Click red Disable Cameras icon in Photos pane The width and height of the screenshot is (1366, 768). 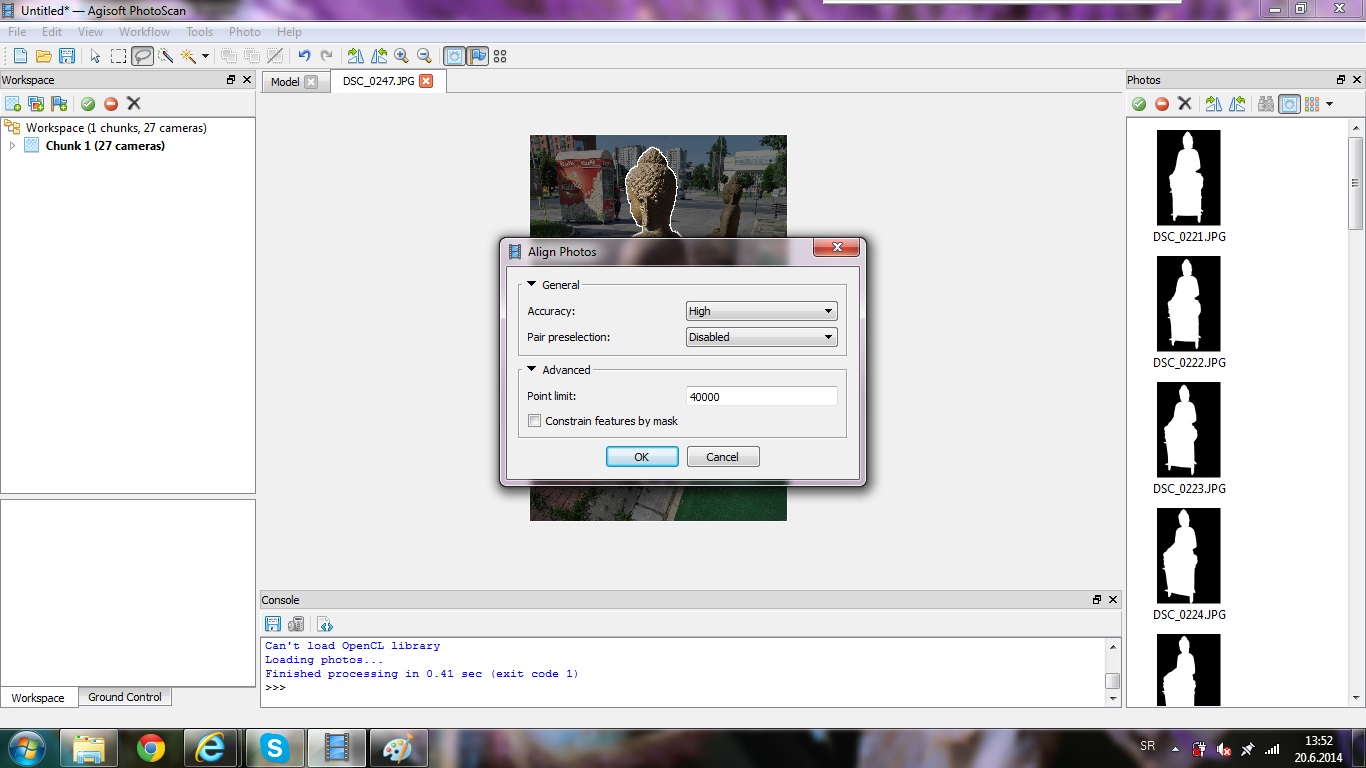pos(1162,104)
